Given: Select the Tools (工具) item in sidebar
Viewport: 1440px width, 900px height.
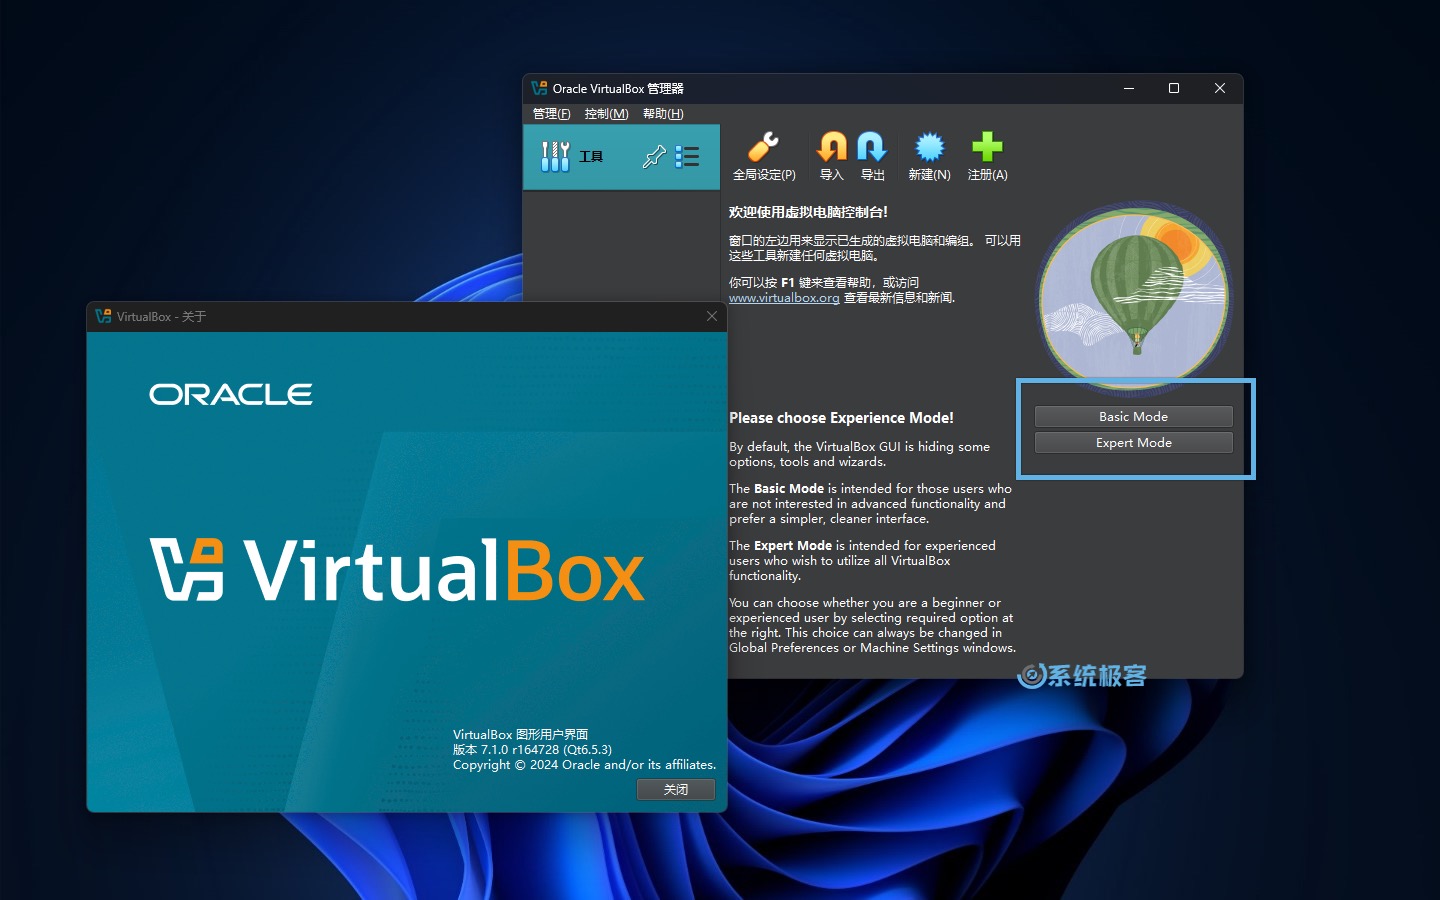Looking at the screenshot, I should (x=621, y=157).
